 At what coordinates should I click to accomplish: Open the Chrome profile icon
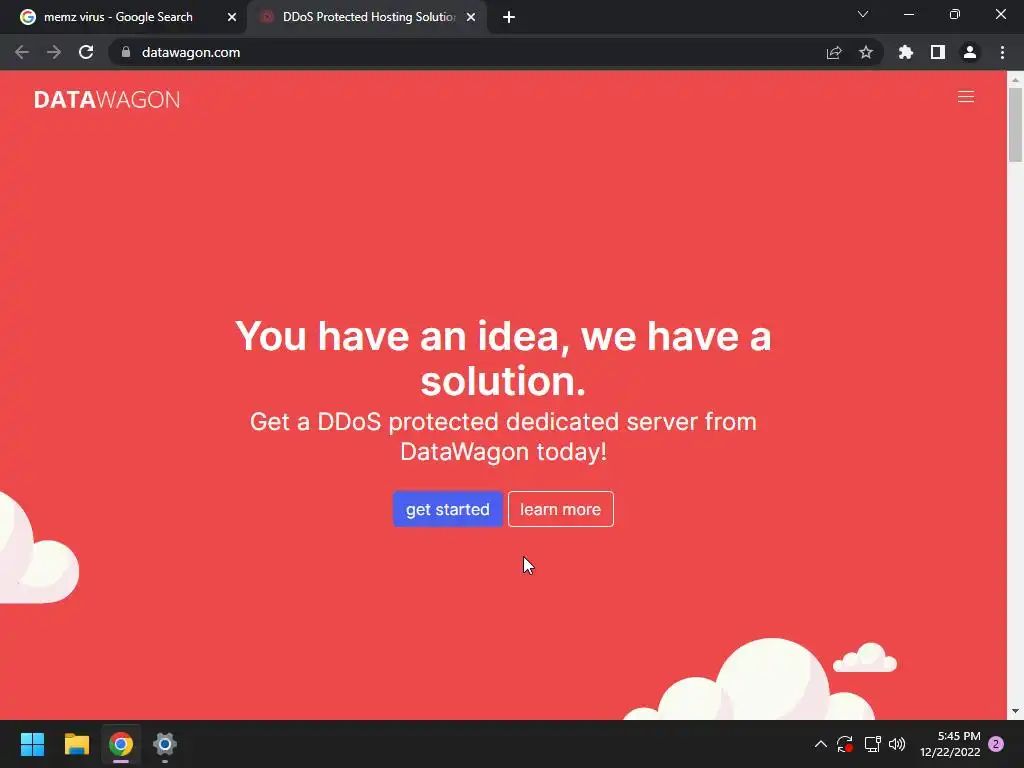coord(970,52)
